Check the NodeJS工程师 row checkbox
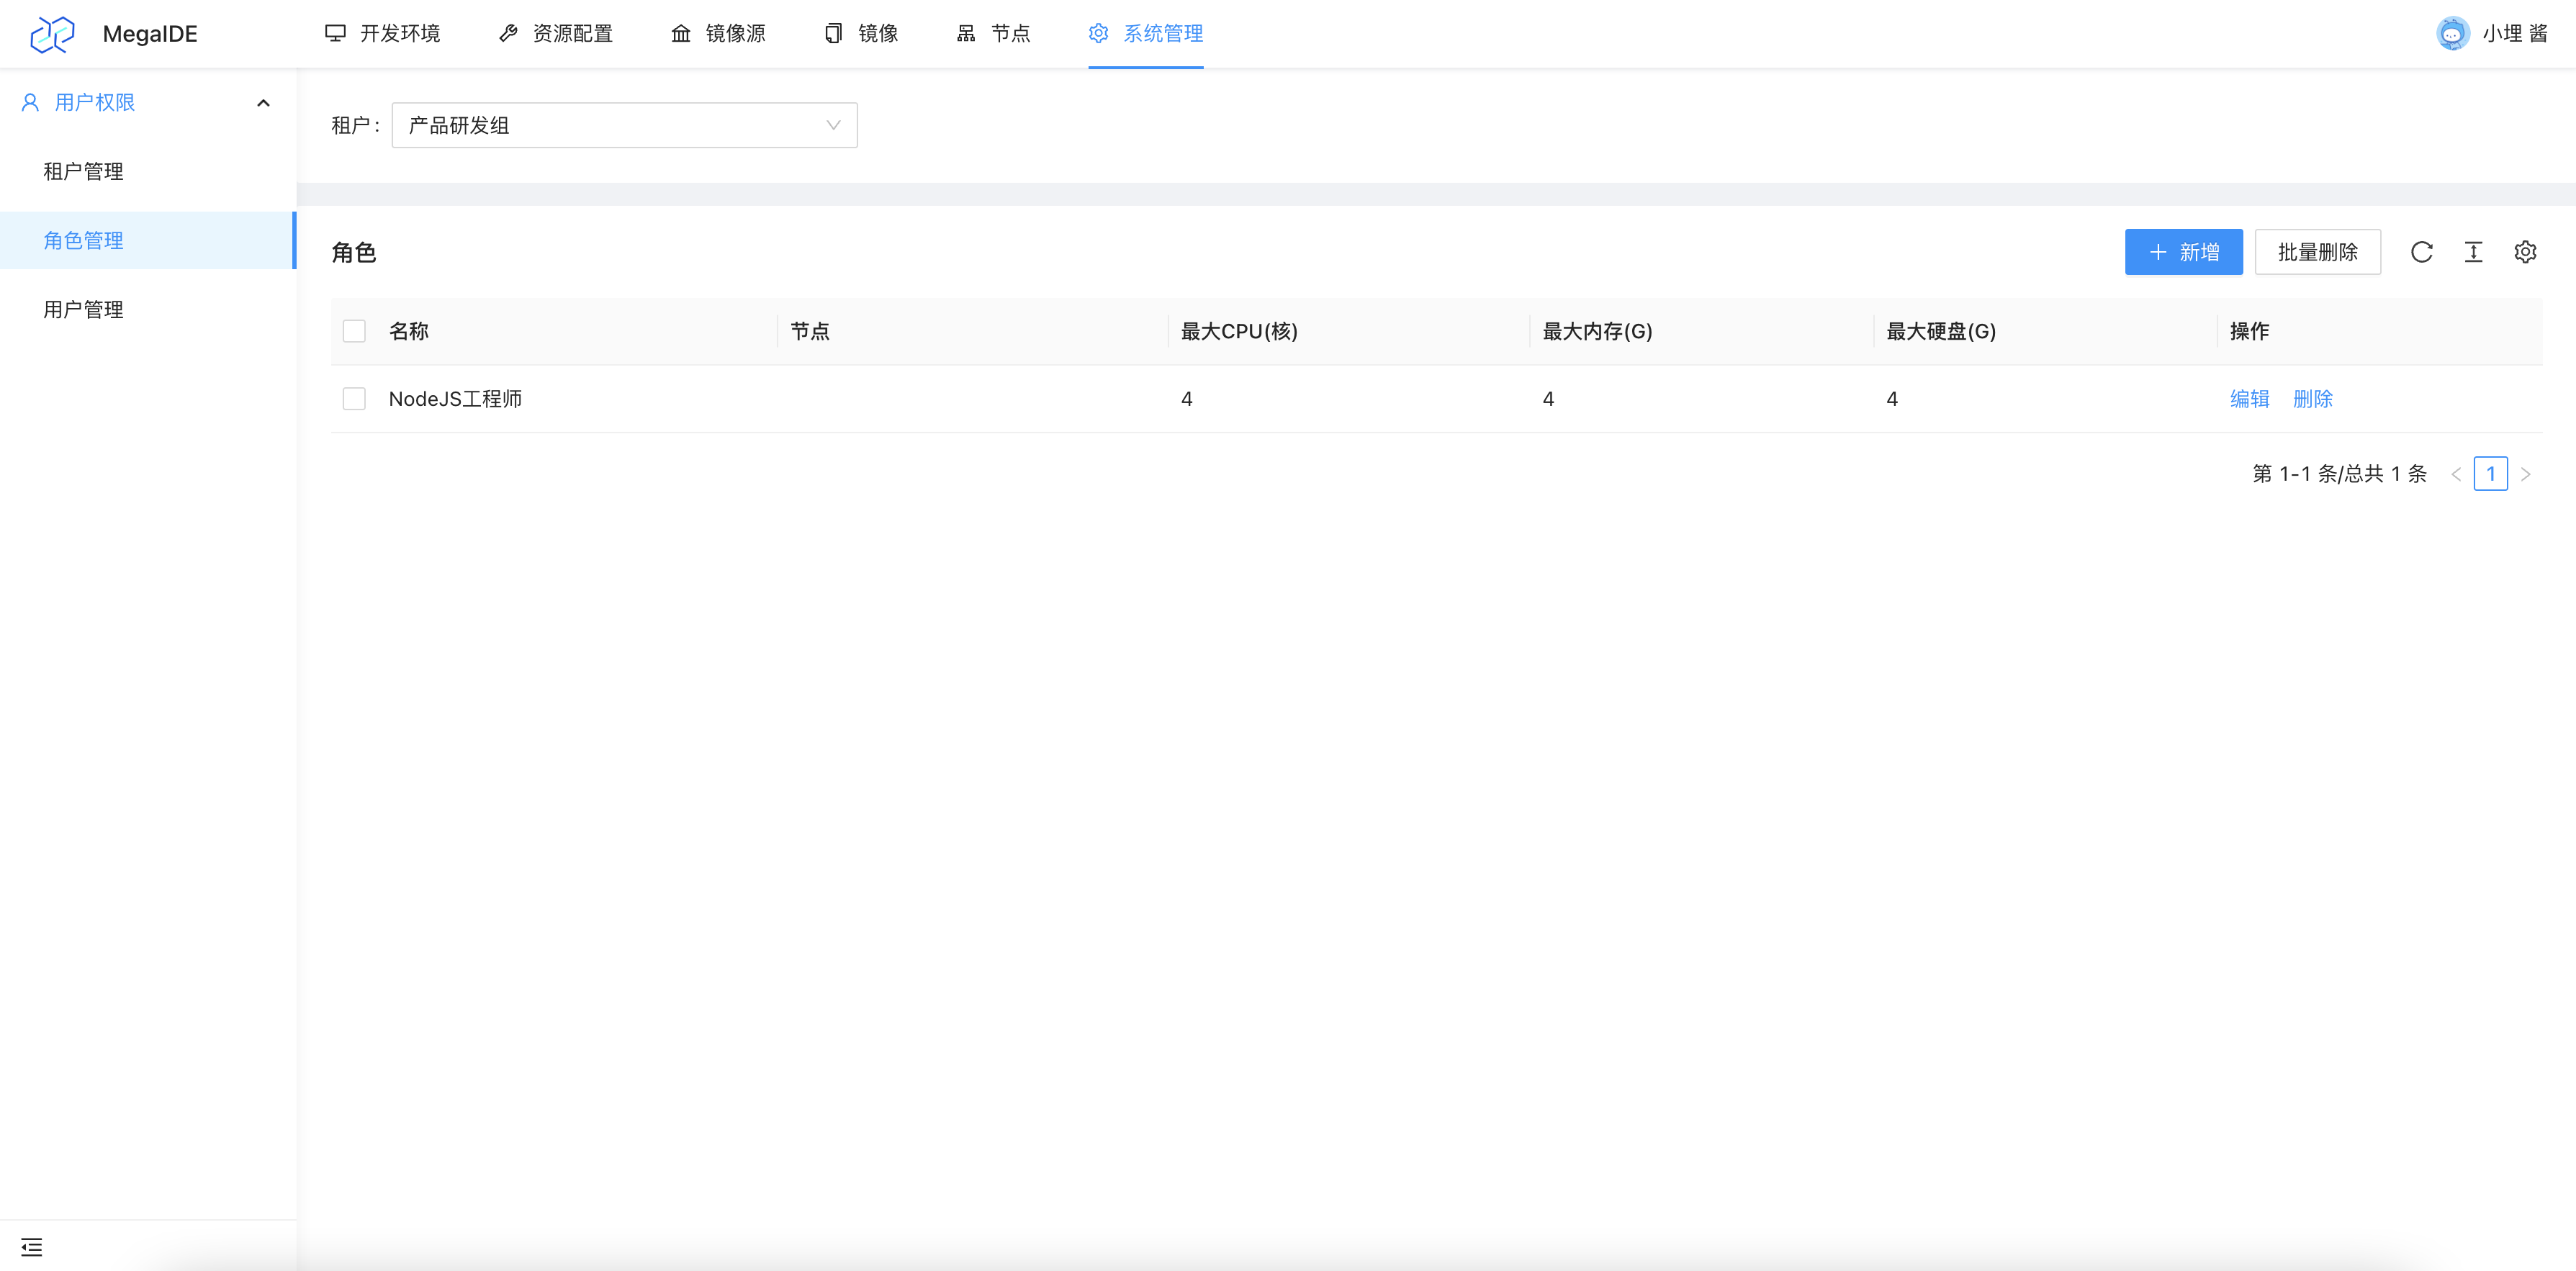This screenshot has height=1271, width=2576. click(x=354, y=399)
